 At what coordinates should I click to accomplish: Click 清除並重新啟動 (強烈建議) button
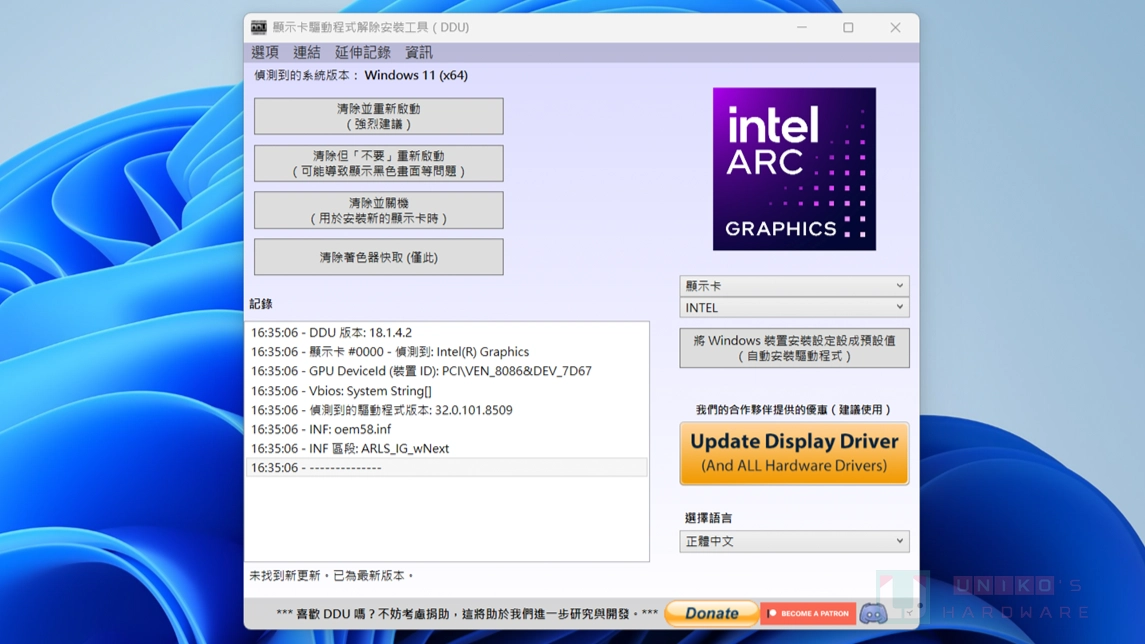tap(378, 116)
